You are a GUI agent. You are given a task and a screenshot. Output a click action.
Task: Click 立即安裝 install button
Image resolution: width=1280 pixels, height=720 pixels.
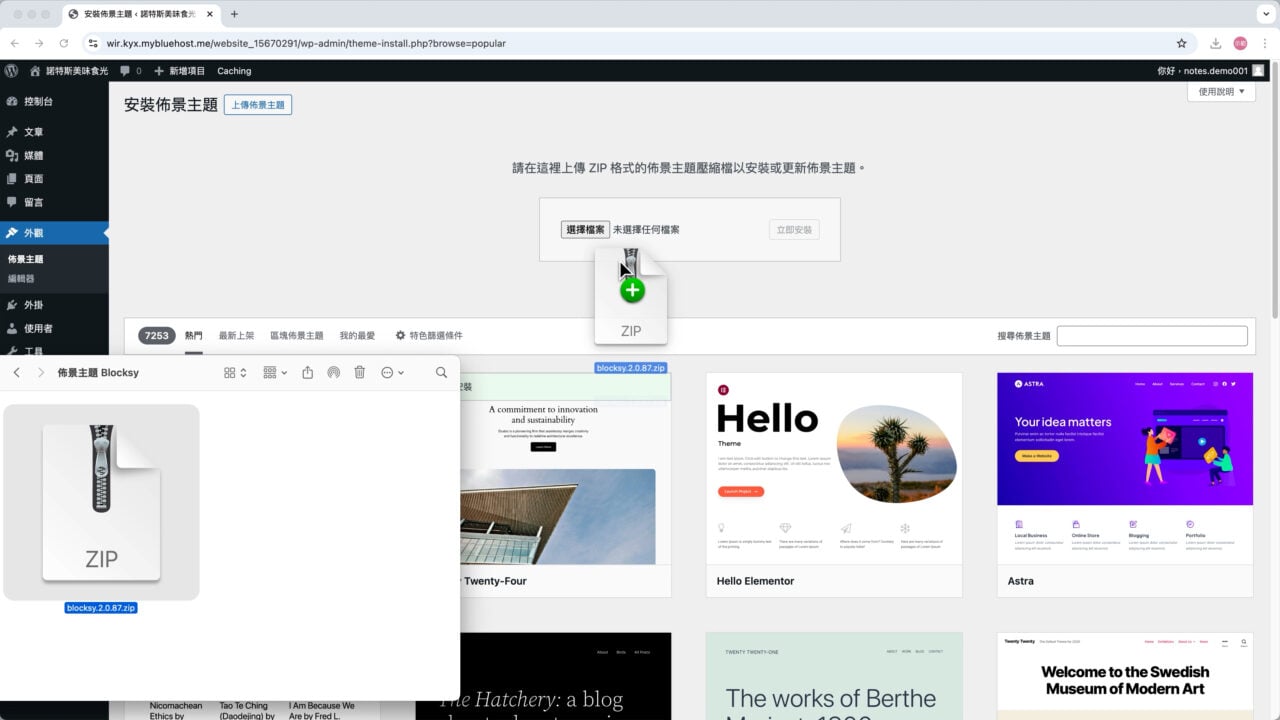[x=794, y=230]
